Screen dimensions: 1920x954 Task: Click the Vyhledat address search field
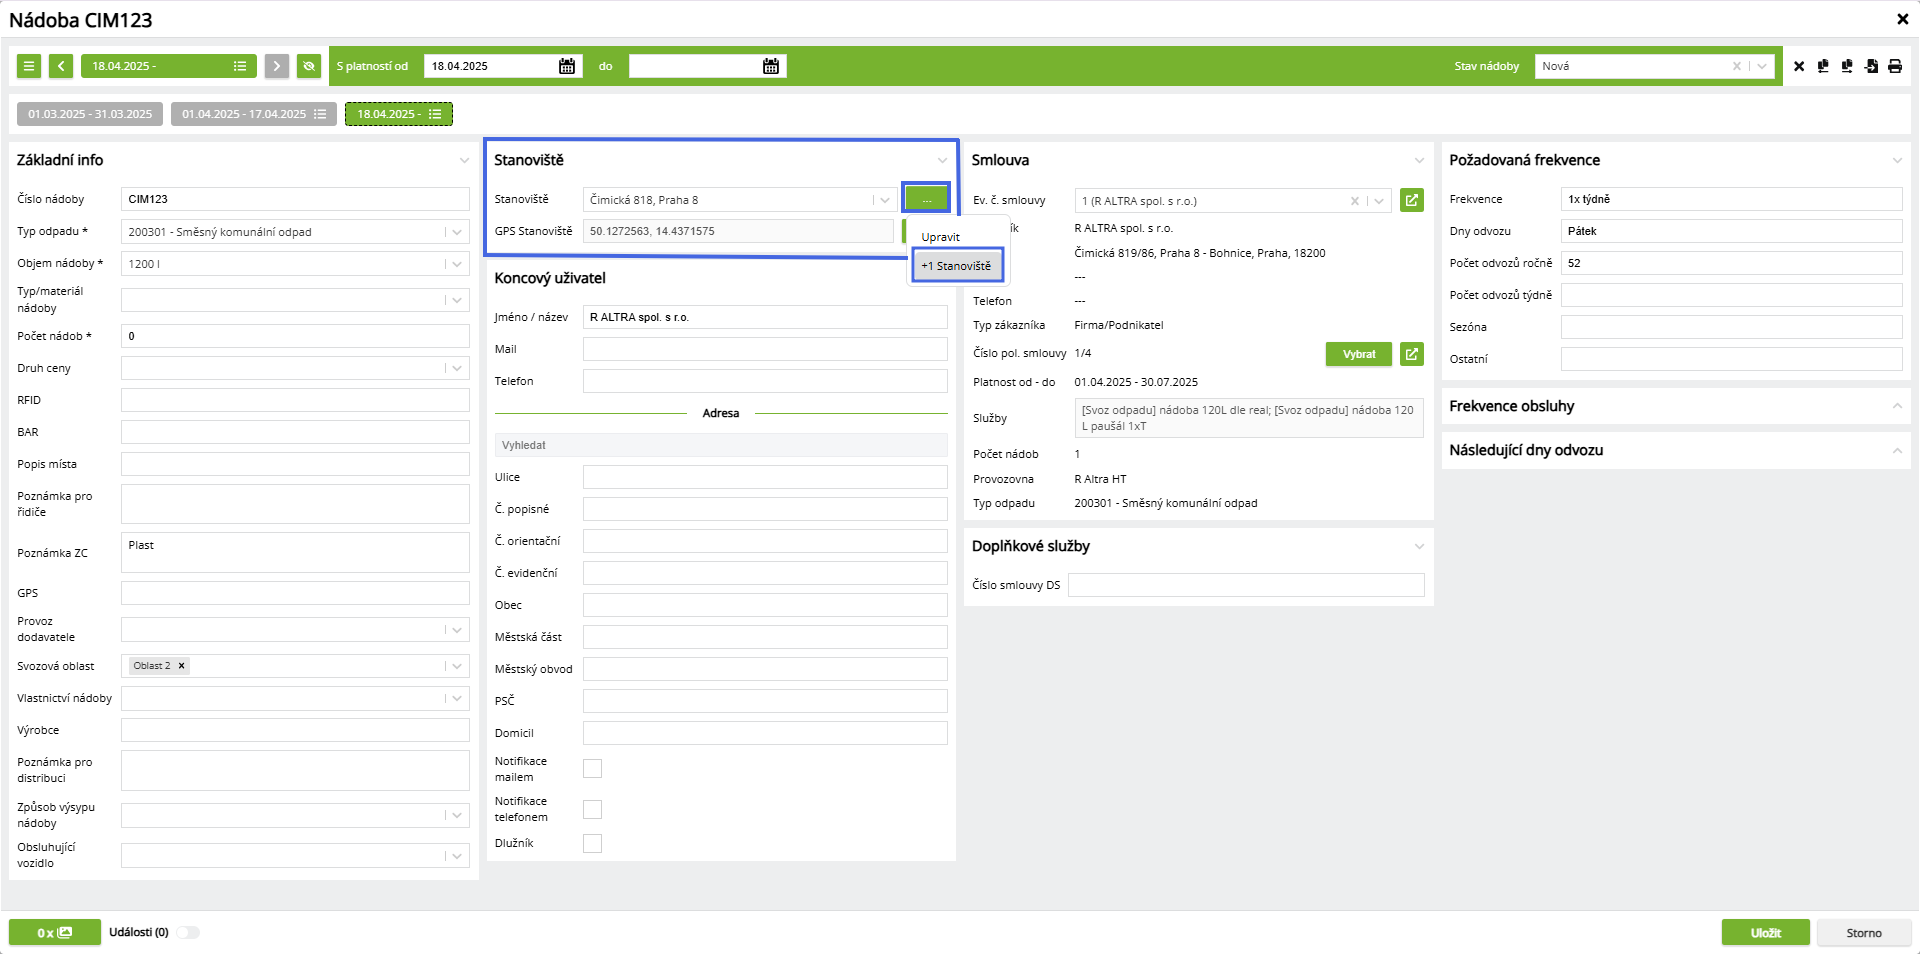[721, 445]
